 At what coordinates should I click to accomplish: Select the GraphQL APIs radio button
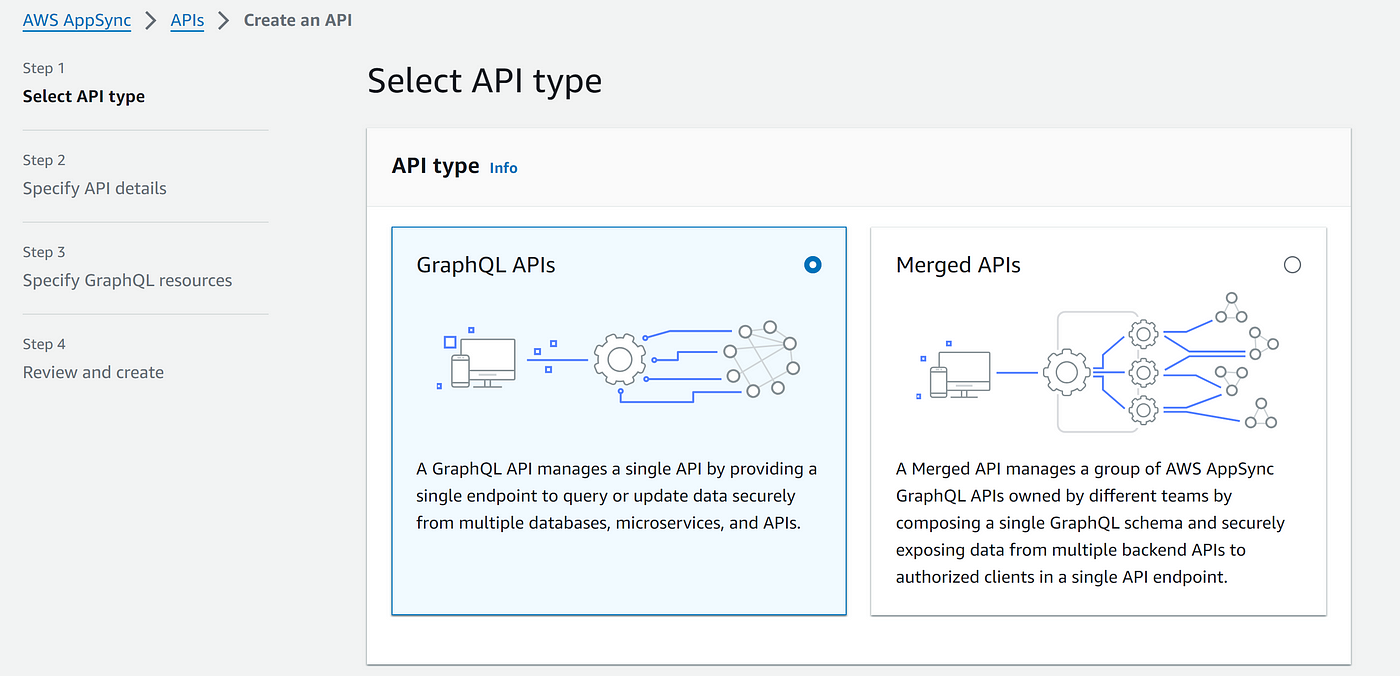tap(813, 265)
